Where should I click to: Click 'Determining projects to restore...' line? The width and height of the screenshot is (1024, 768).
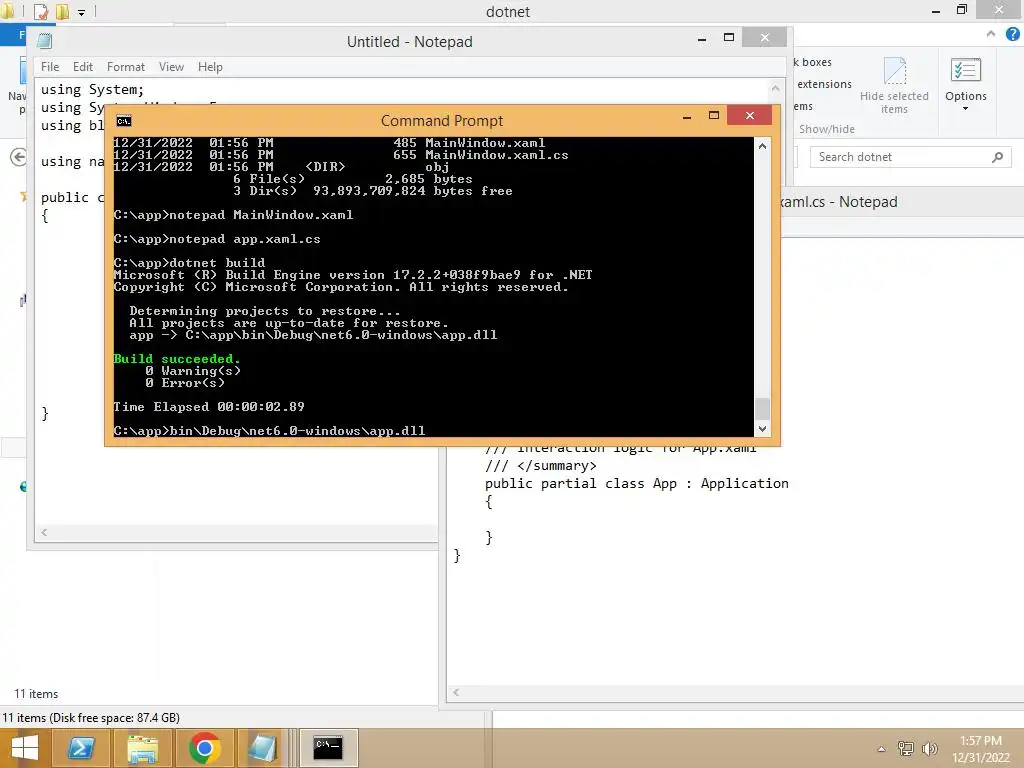click(x=264, y=311)
